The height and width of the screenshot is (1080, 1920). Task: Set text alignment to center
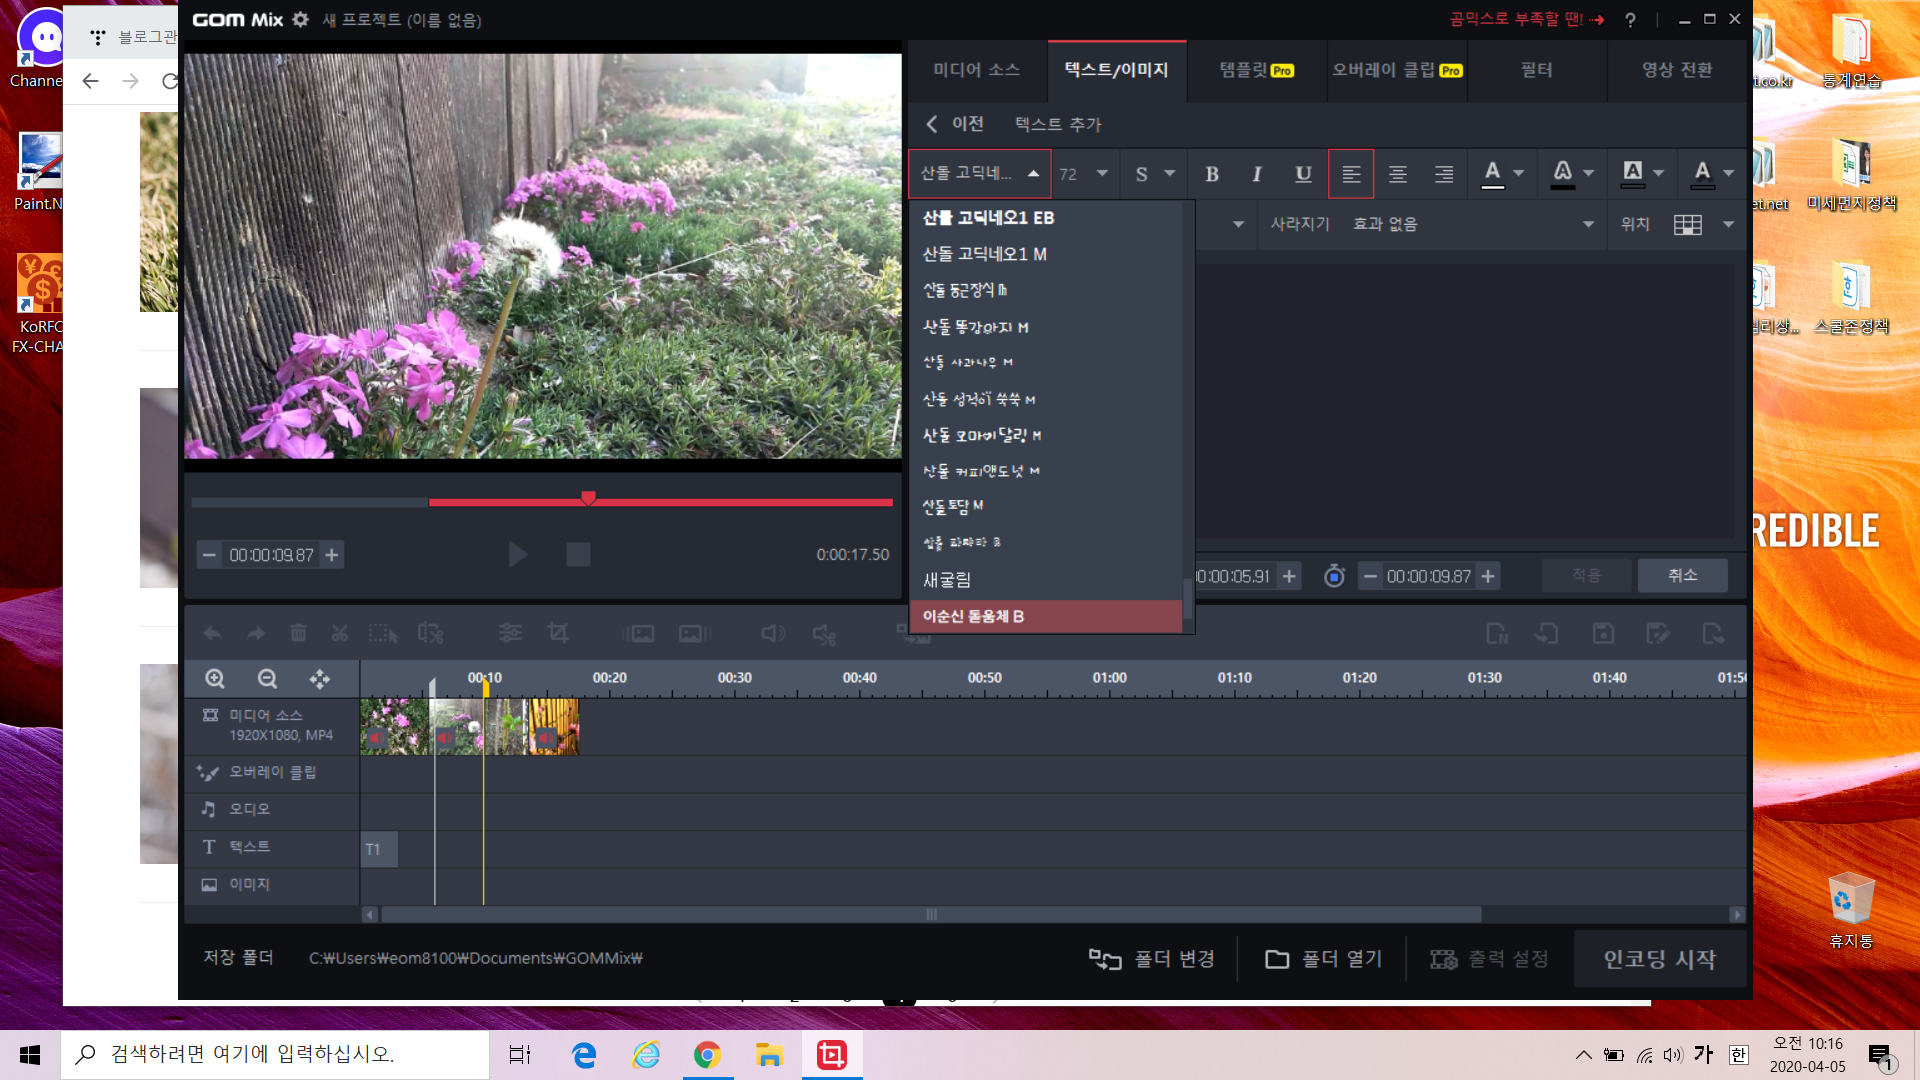[1397, 174]
